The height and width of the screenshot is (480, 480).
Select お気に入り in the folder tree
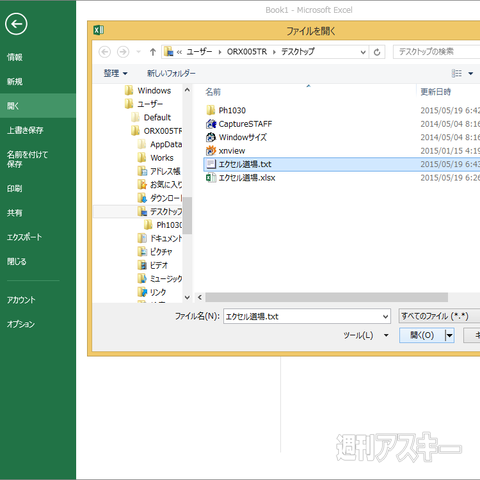click(160, 185)
